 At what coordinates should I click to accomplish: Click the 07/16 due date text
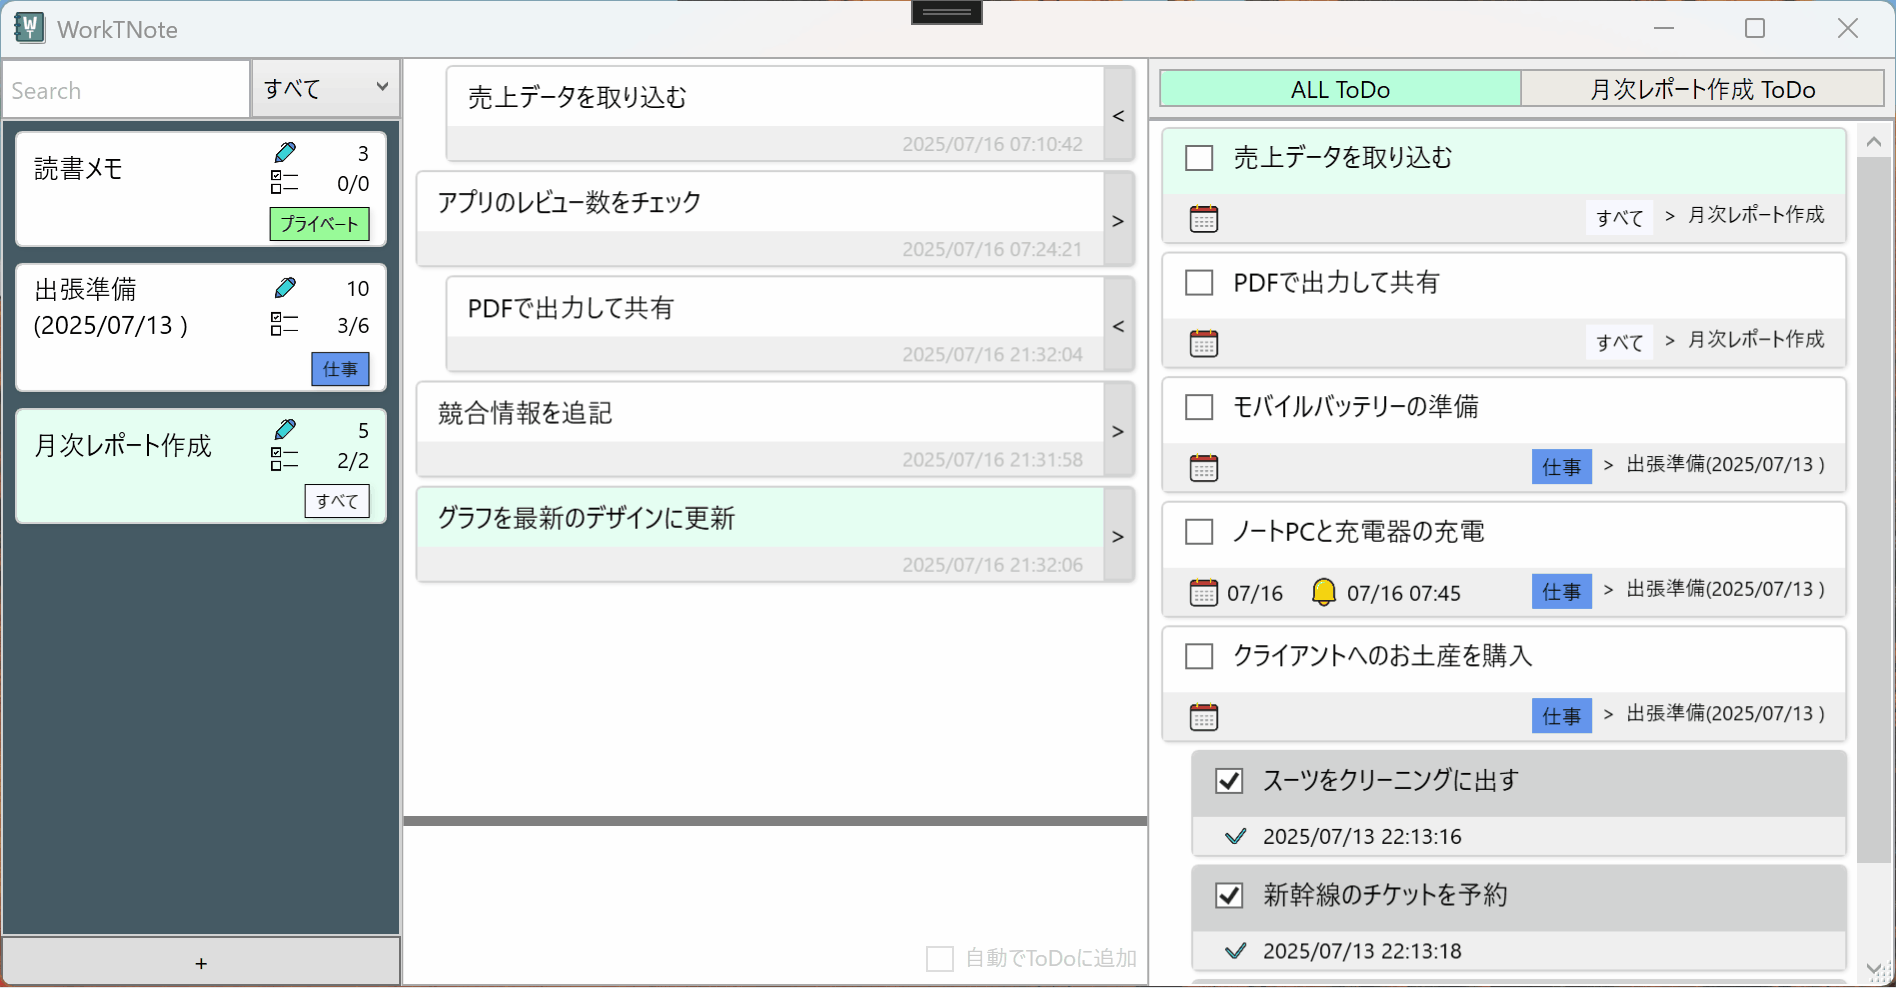tap(1255, 593)
